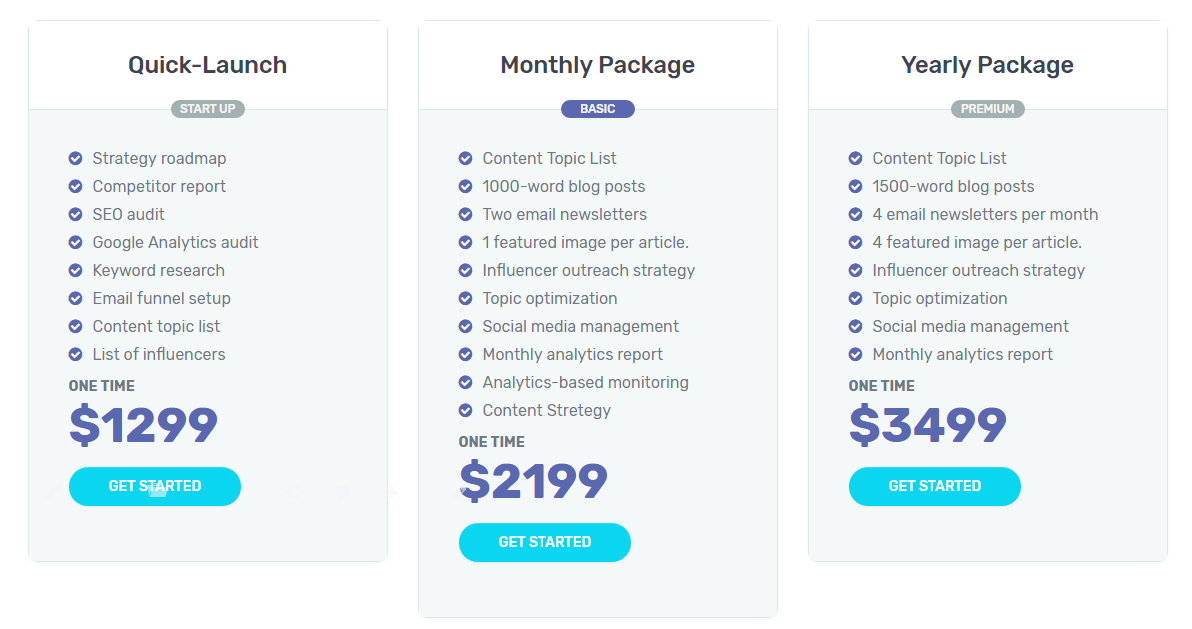This screenshot has height=629, width=1192.
Task: Click the START UP badge
Action: tap(208, 109)
